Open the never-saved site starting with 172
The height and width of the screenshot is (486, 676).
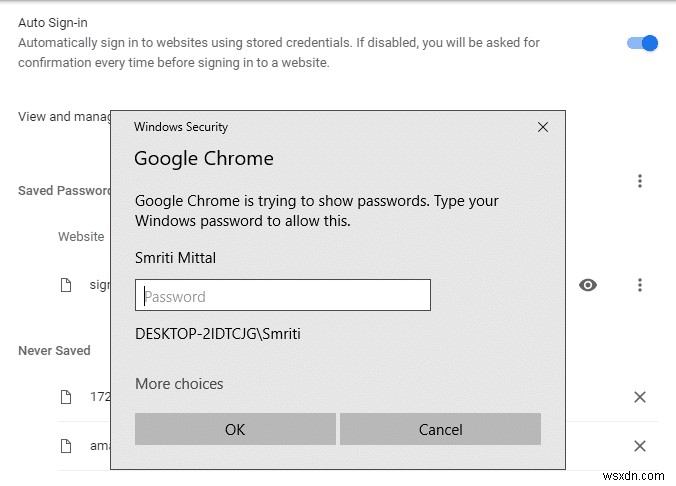point(99,397)
